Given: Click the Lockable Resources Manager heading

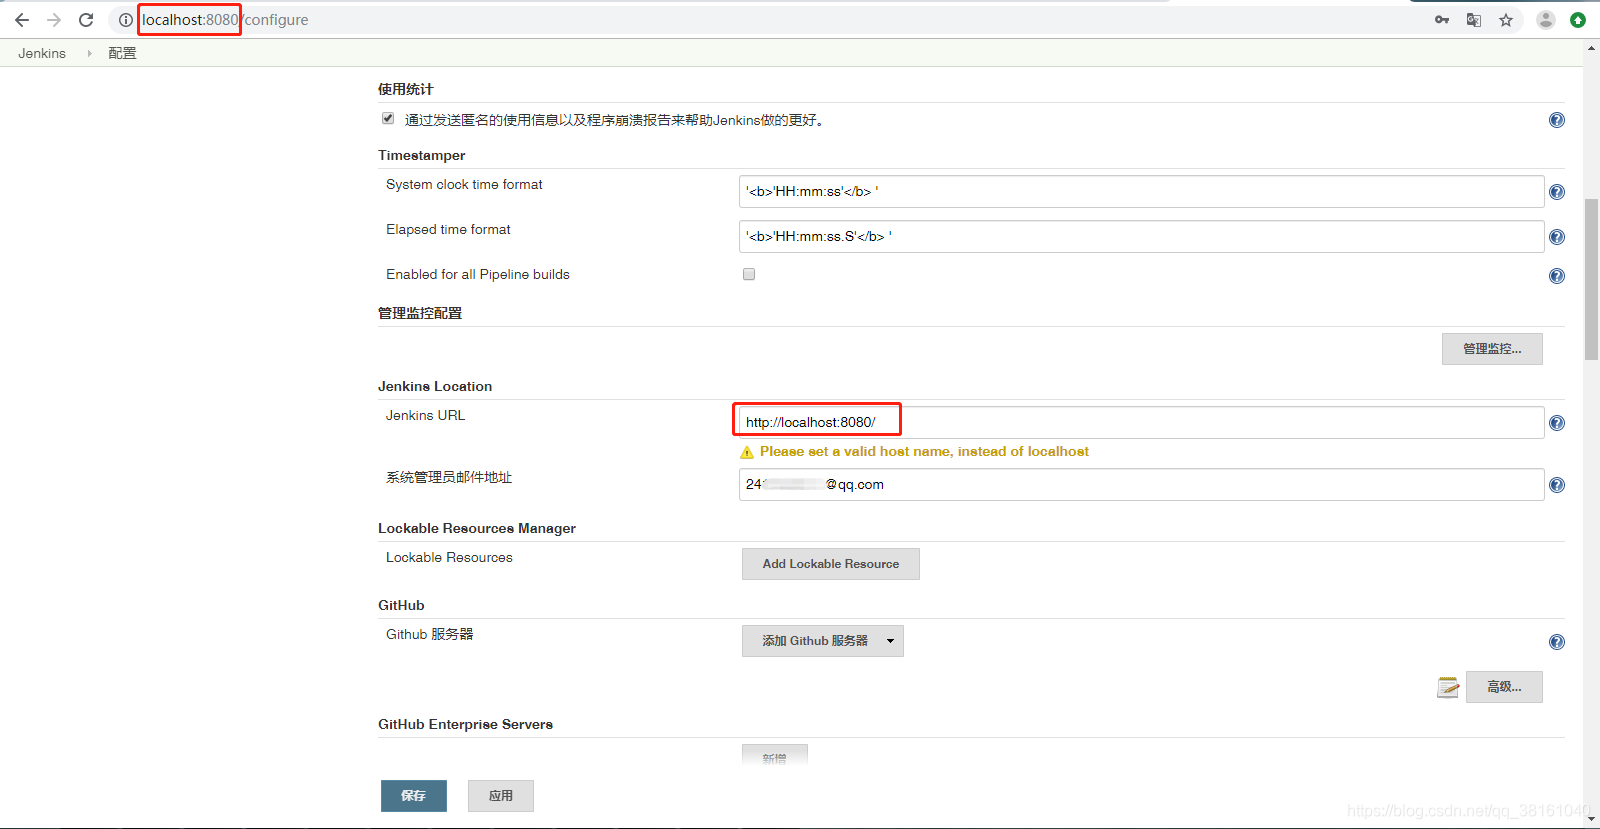Looking at the screenshot, I should click(x=477, y=528).
